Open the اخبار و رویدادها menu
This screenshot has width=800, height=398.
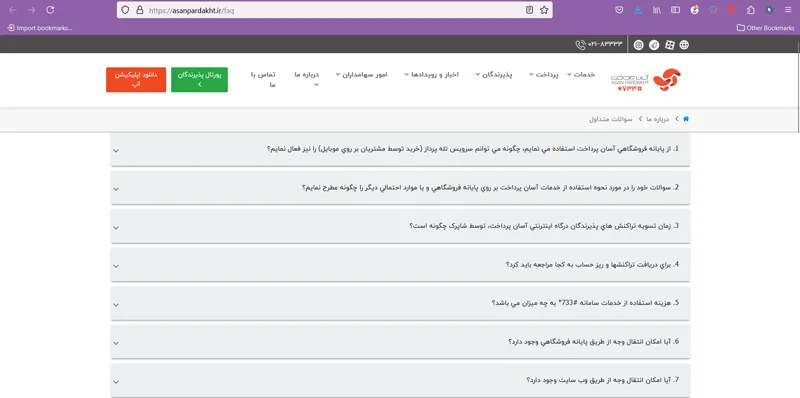pos(431,74)
